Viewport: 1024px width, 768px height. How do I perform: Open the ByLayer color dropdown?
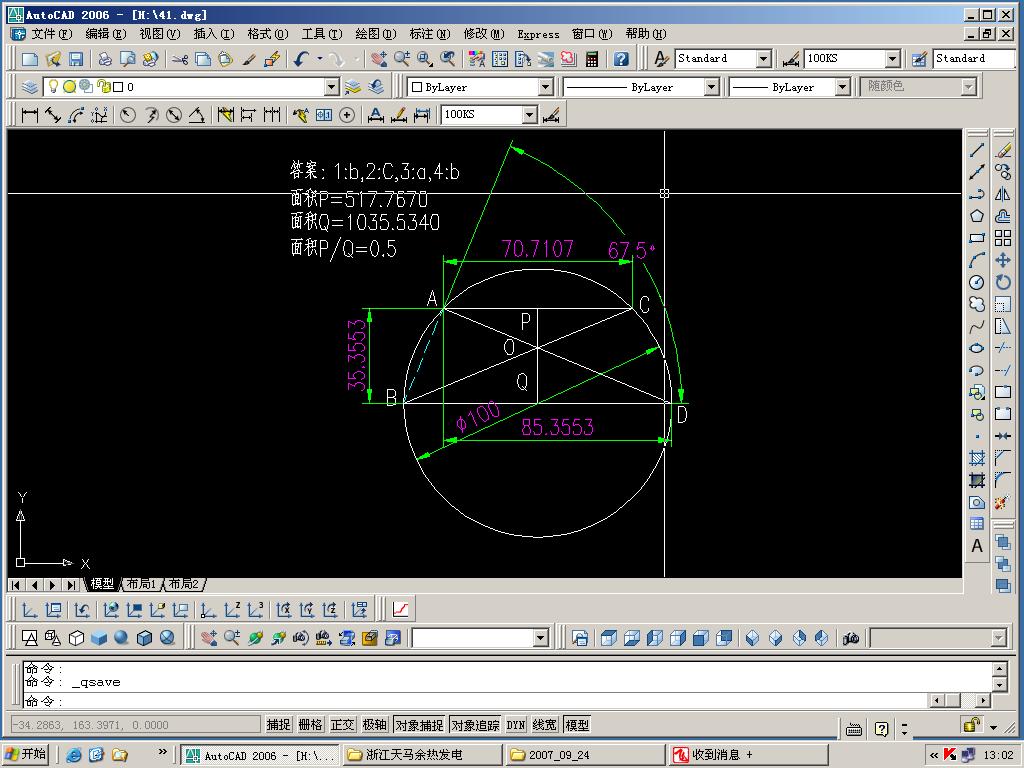[x=546, y=87]
